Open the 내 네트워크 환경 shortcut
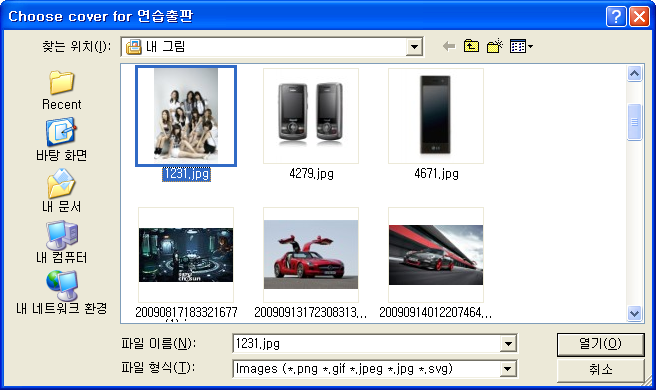656x390 pixels. pyautogui.click(x=62, y=293)
